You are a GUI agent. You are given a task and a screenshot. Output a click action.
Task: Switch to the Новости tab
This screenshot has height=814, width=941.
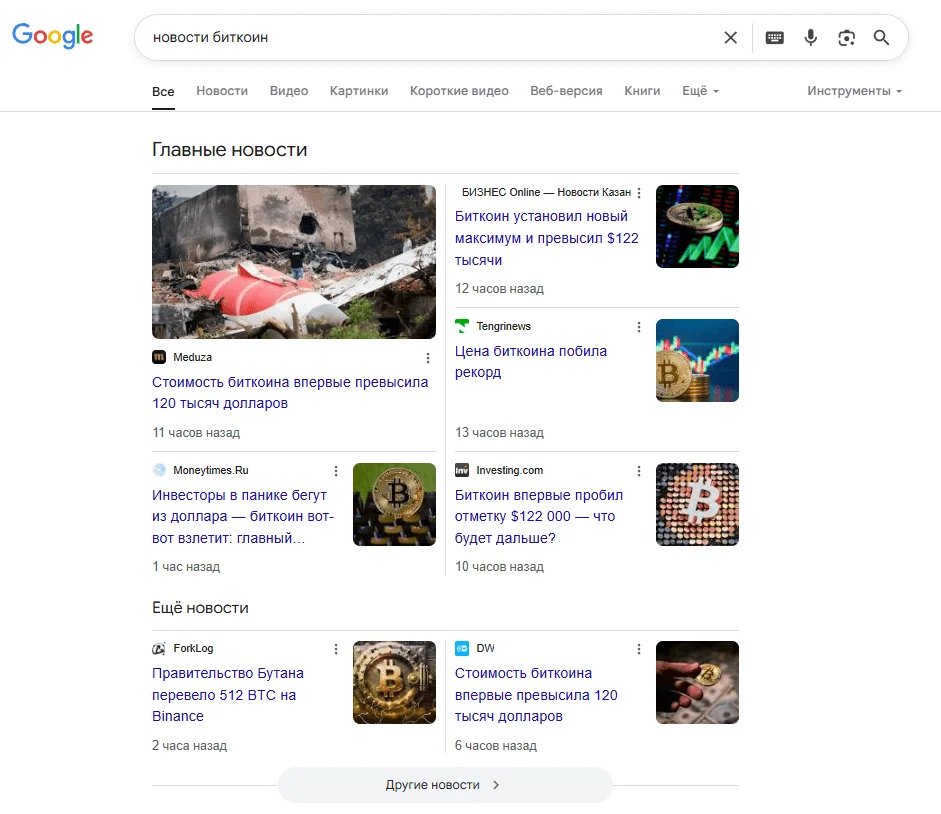click(222, 91)
